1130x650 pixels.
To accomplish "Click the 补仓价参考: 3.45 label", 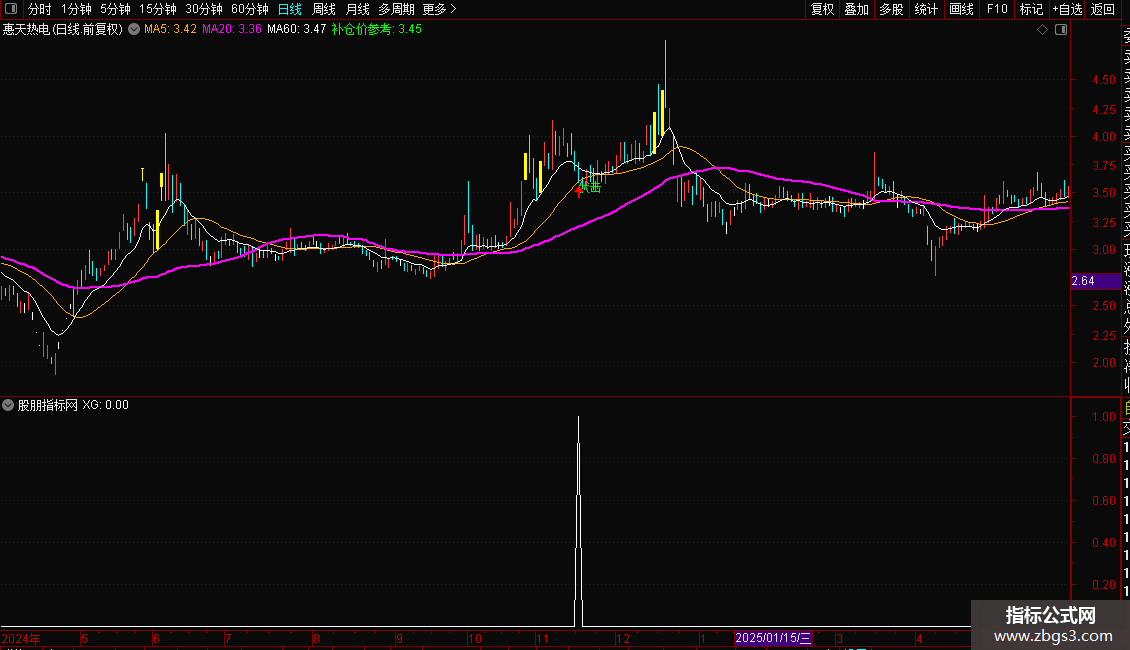I will pos(376,29).
